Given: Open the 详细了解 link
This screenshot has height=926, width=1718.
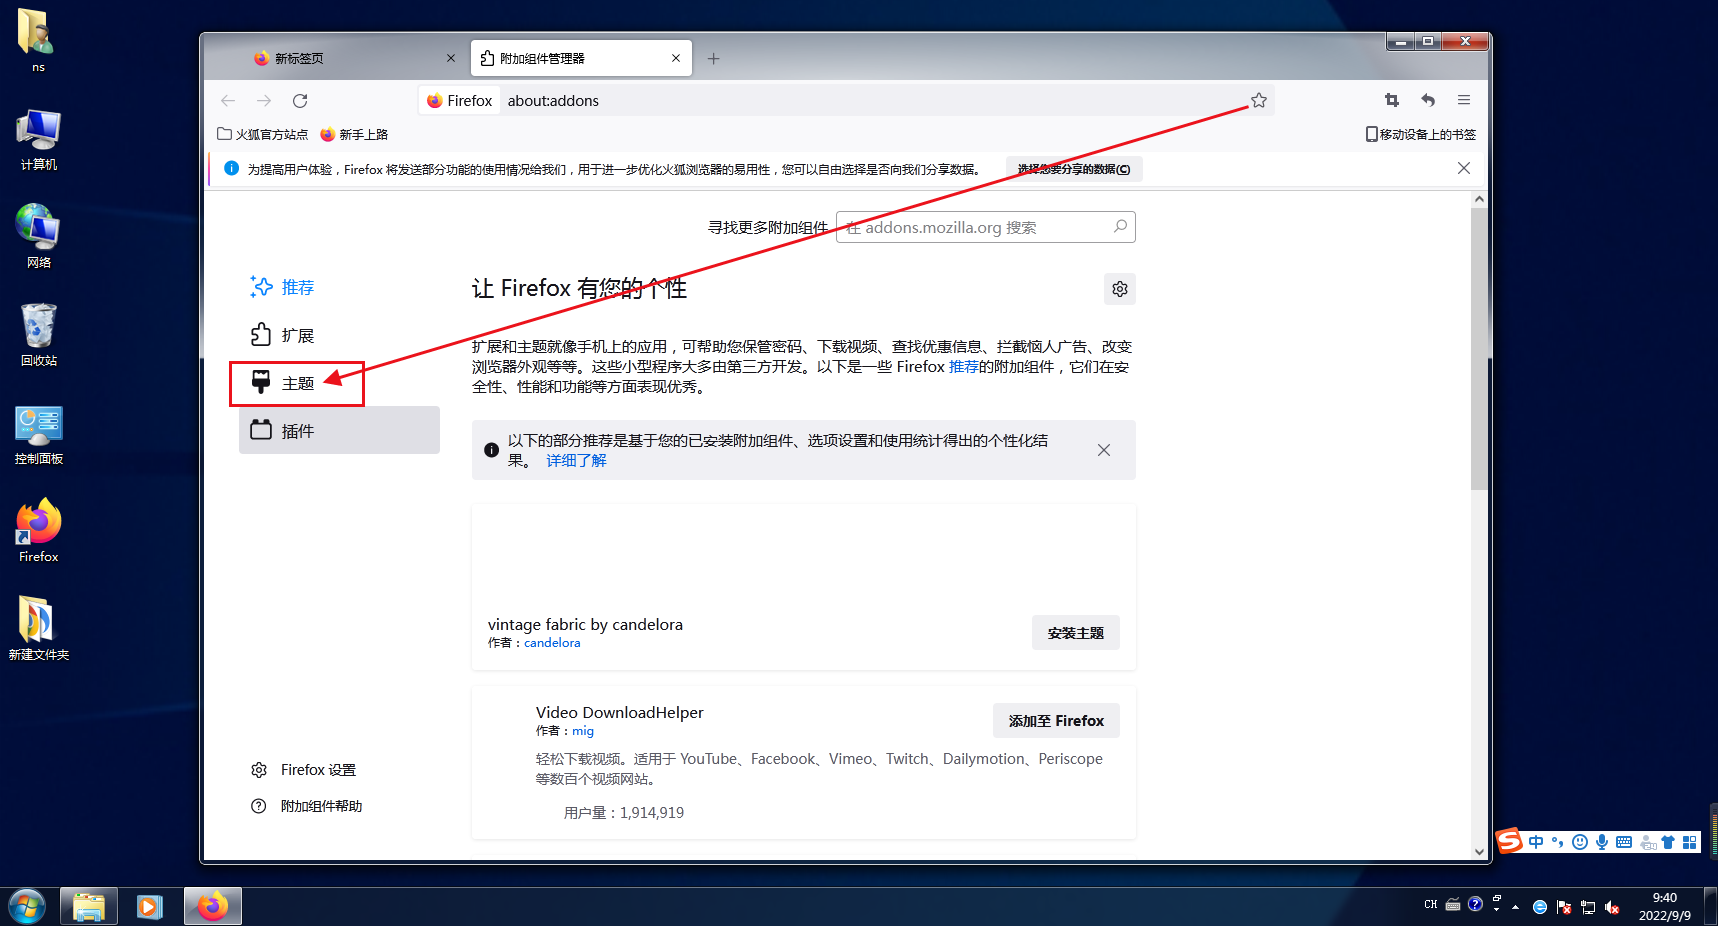Looking at the screenshot, I should [577, 460].
